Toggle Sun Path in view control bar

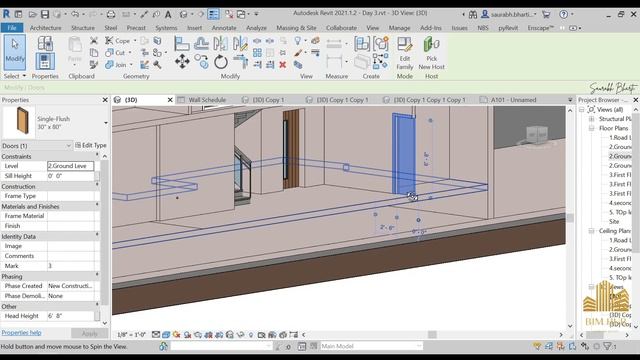pos(177,335)
